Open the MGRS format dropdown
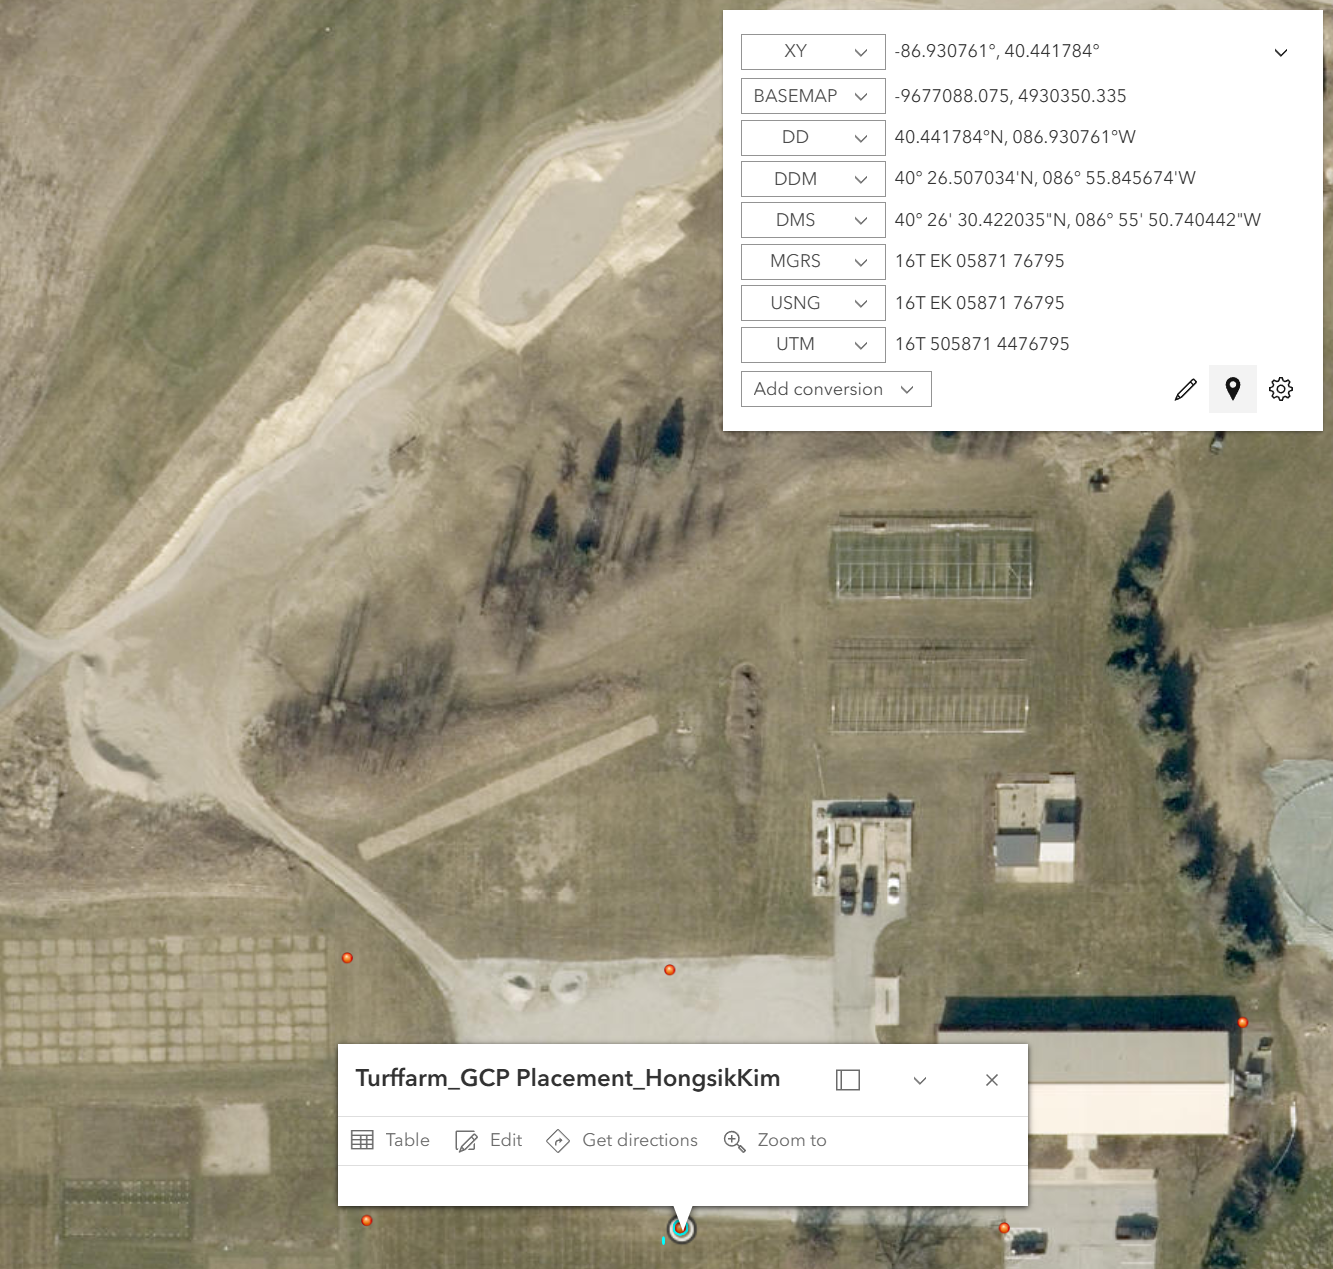 tap(813, 261)
